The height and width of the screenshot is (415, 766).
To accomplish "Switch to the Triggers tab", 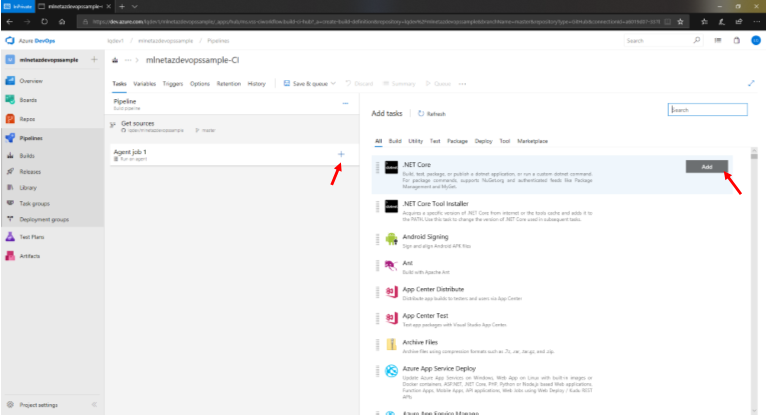I will coord(172,84).
